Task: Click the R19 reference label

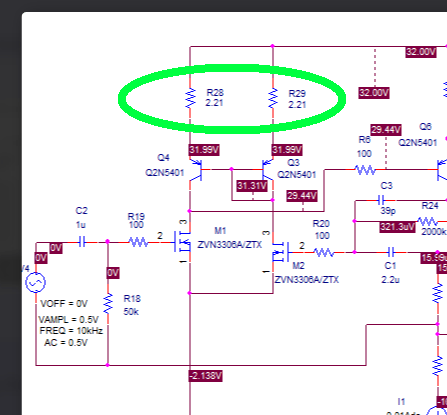Action: click(136, 217)
